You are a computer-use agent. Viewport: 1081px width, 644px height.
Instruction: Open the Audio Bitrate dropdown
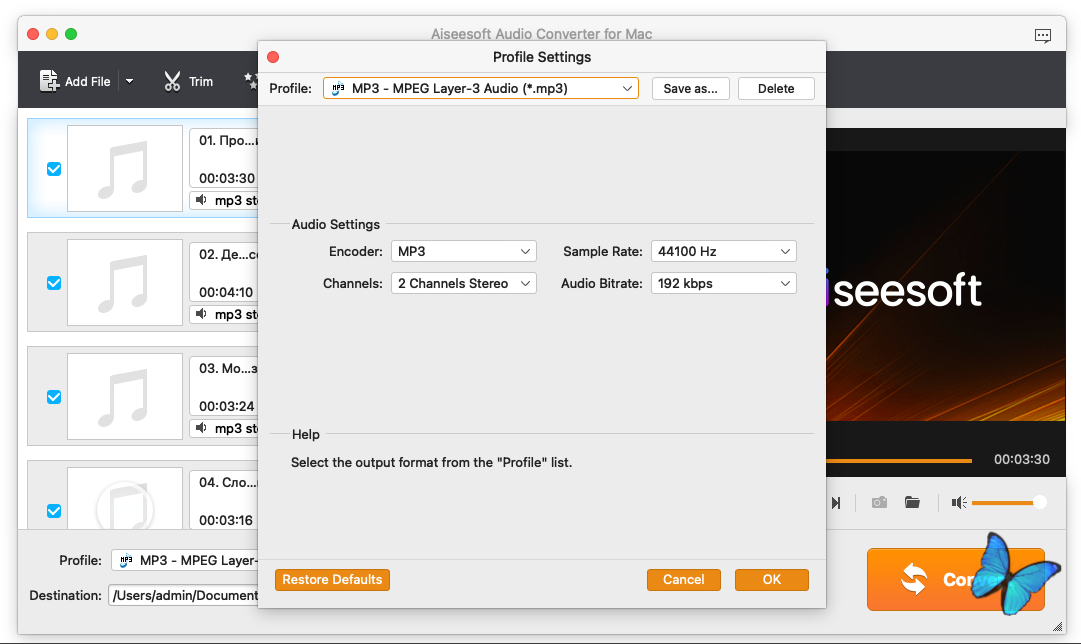(x=724, y=283)
